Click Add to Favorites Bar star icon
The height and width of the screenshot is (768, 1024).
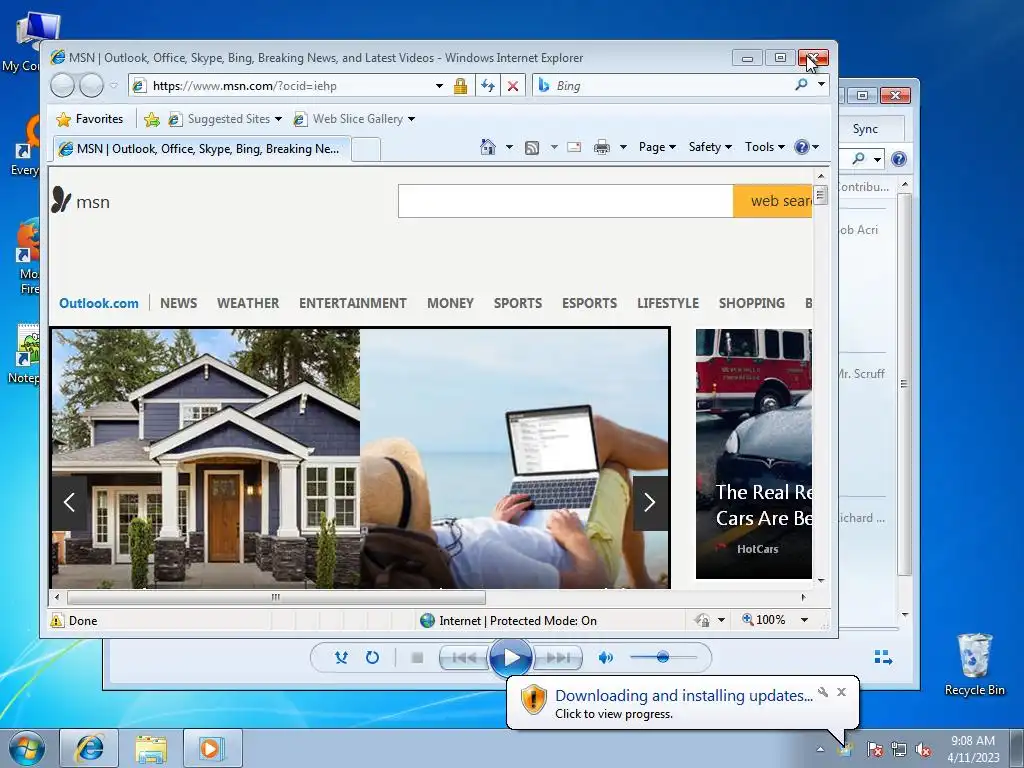(152, 119)
